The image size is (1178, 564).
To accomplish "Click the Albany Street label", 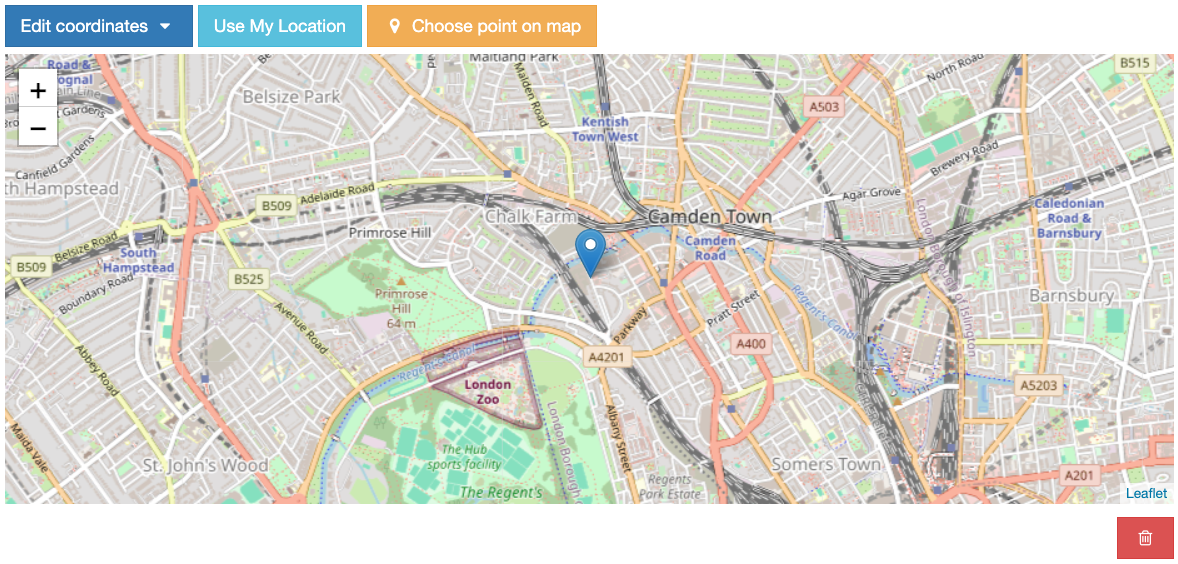I will pos(616,439).
